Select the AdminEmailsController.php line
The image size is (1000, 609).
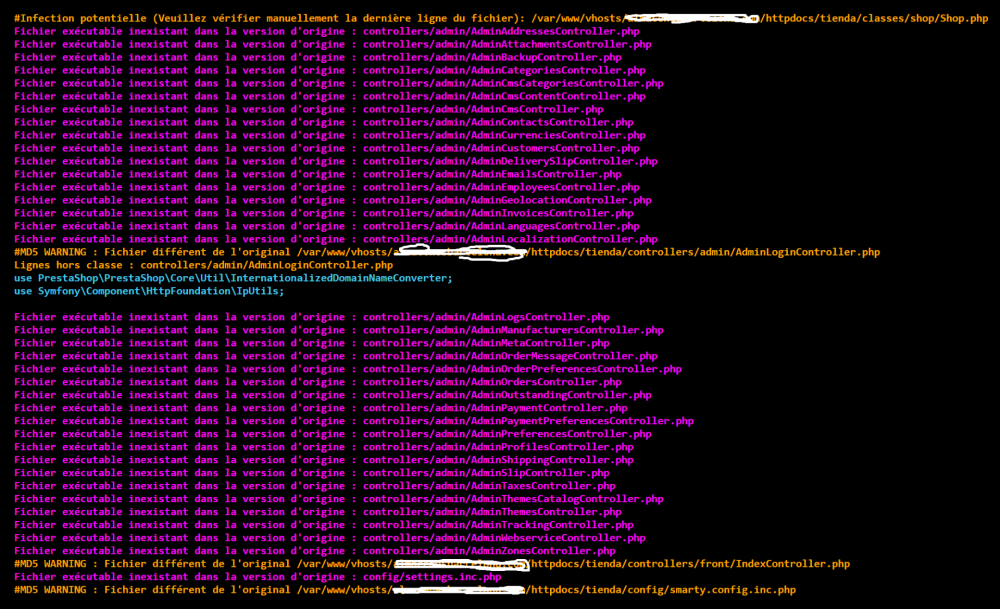[318, 174]
